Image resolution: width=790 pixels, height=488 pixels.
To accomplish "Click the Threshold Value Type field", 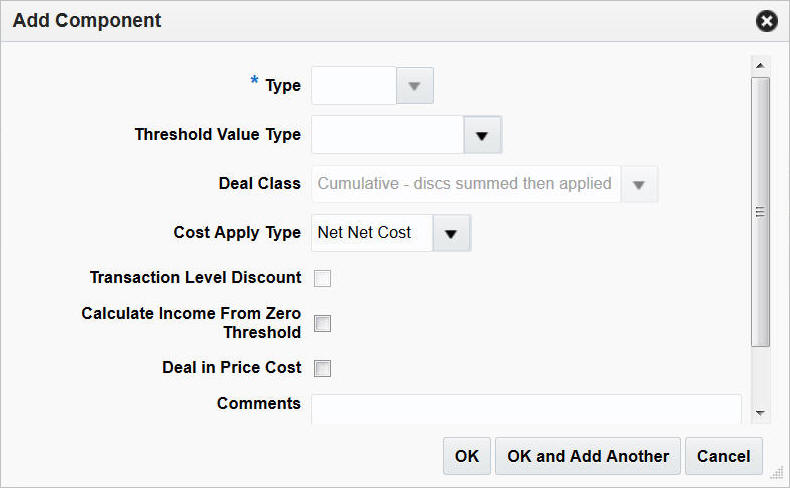I will 387,135.
